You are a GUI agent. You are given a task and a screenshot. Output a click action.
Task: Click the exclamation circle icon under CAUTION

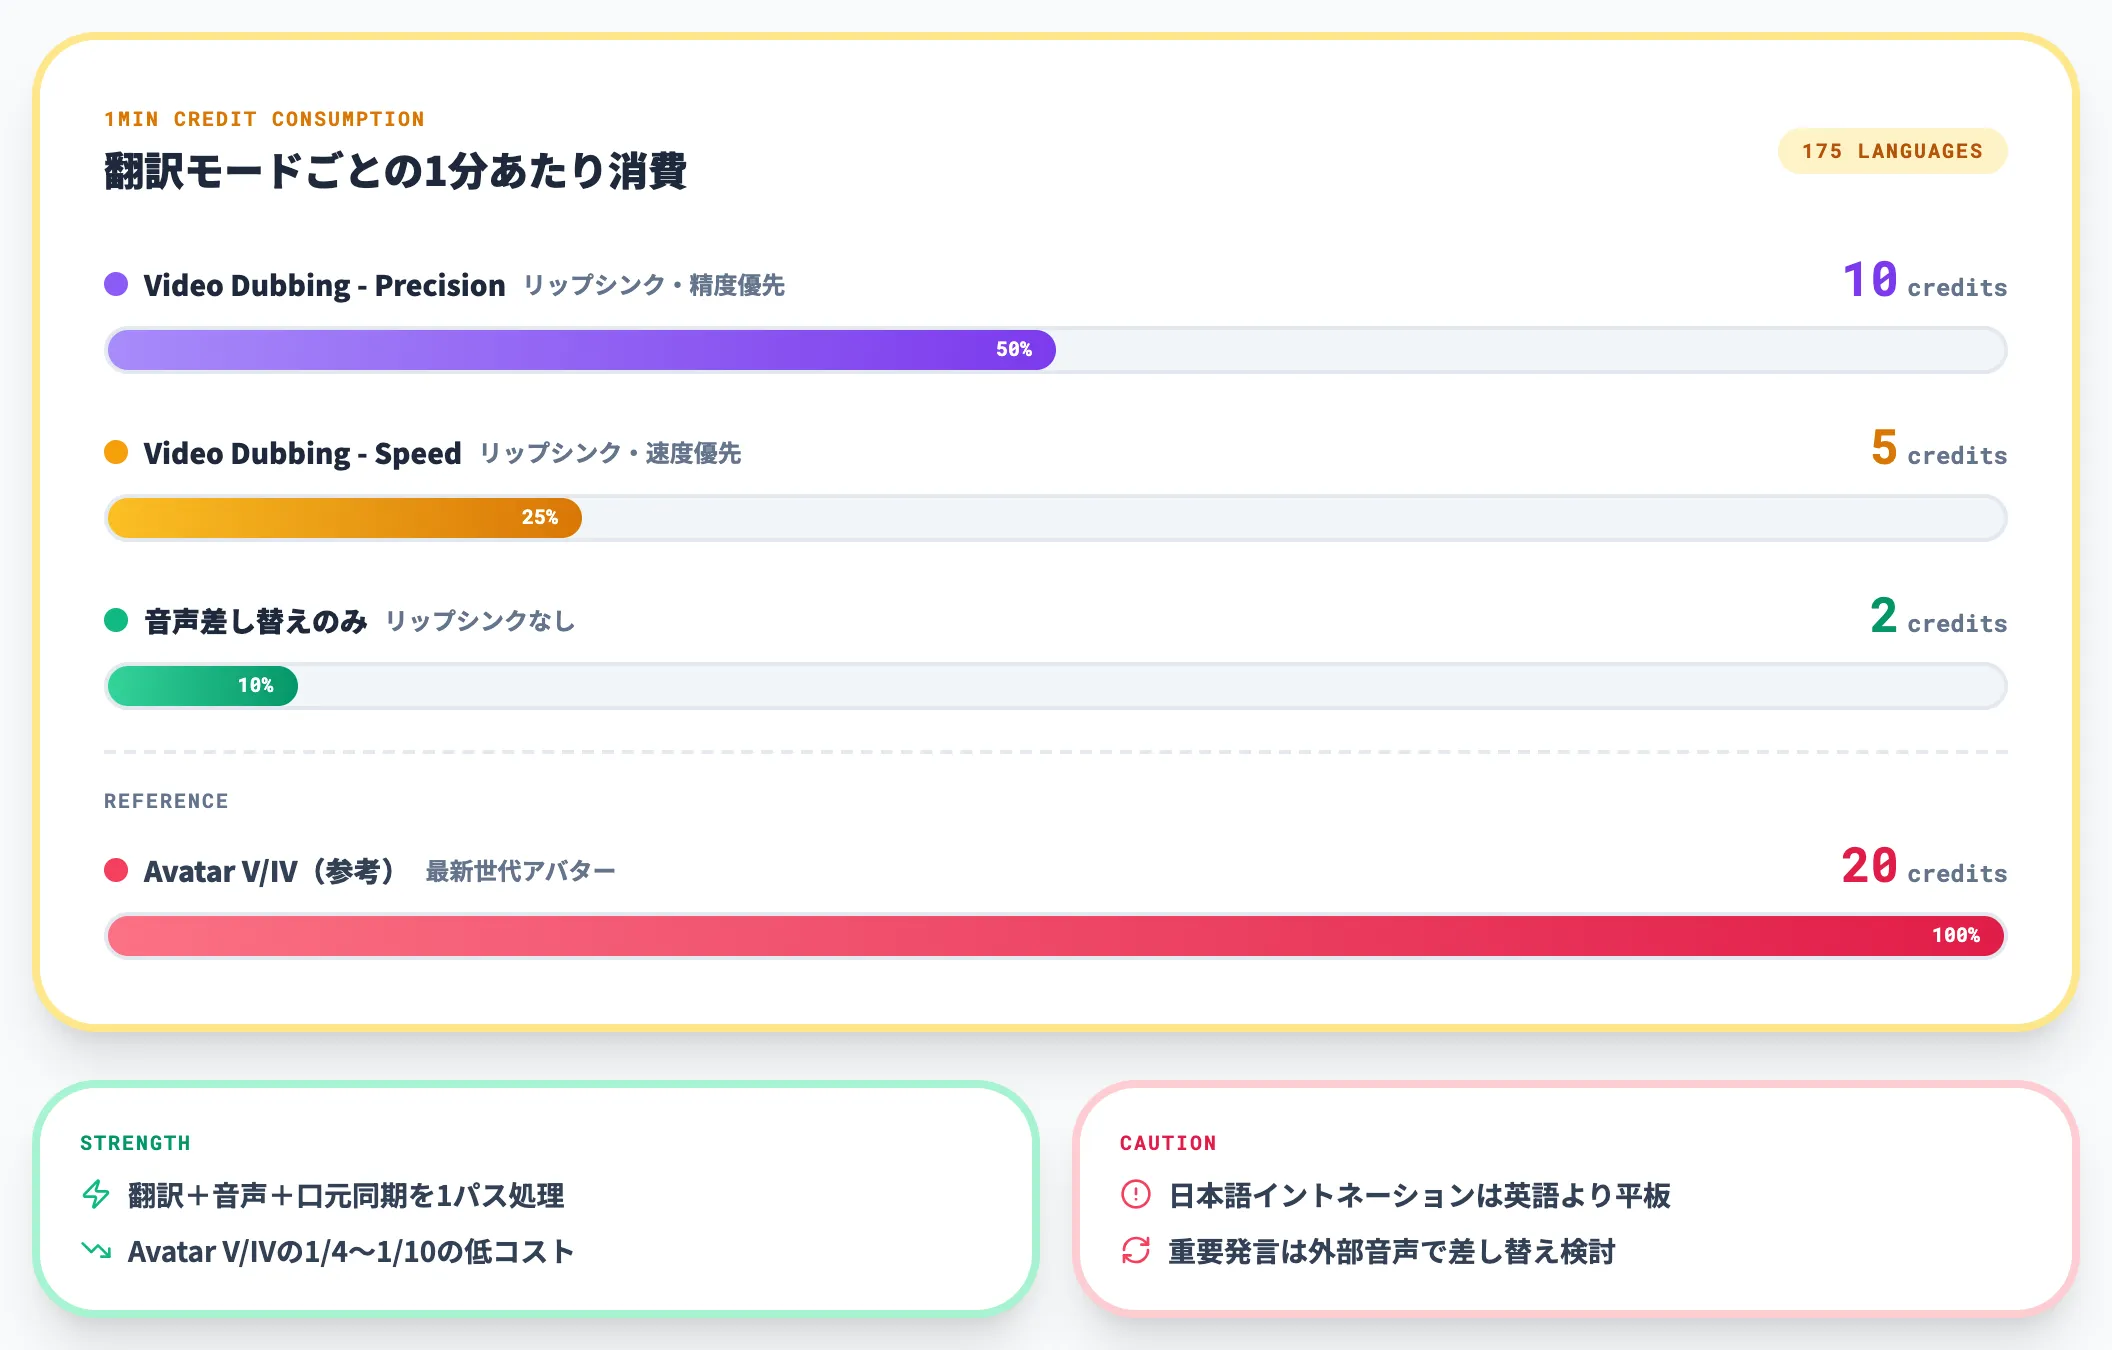[1136, 1194]
